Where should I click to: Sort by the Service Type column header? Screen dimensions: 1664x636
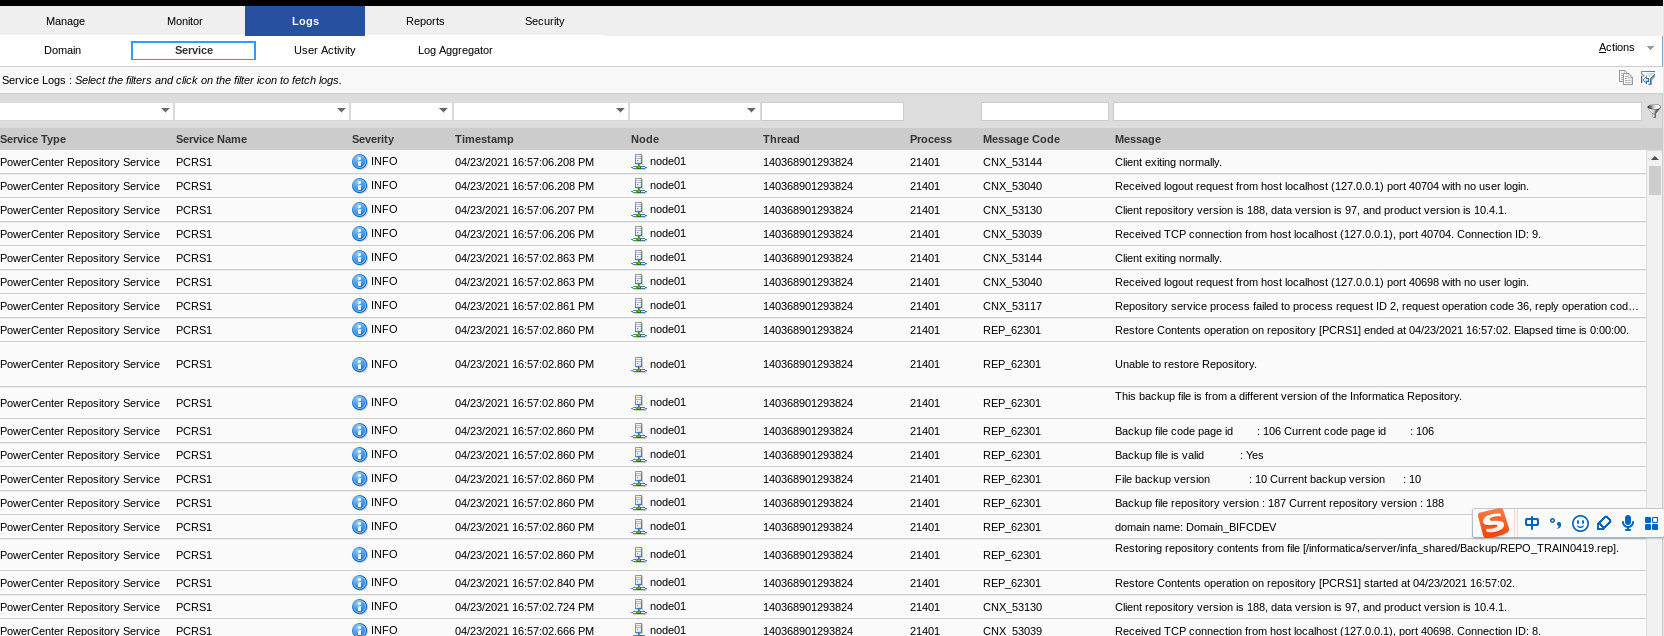[x=33, y=139]
